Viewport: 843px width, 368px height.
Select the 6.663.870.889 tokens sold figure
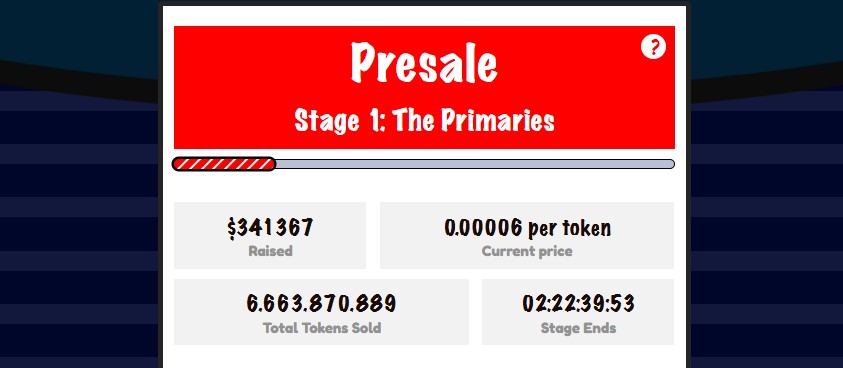click(x=321, y=304)
